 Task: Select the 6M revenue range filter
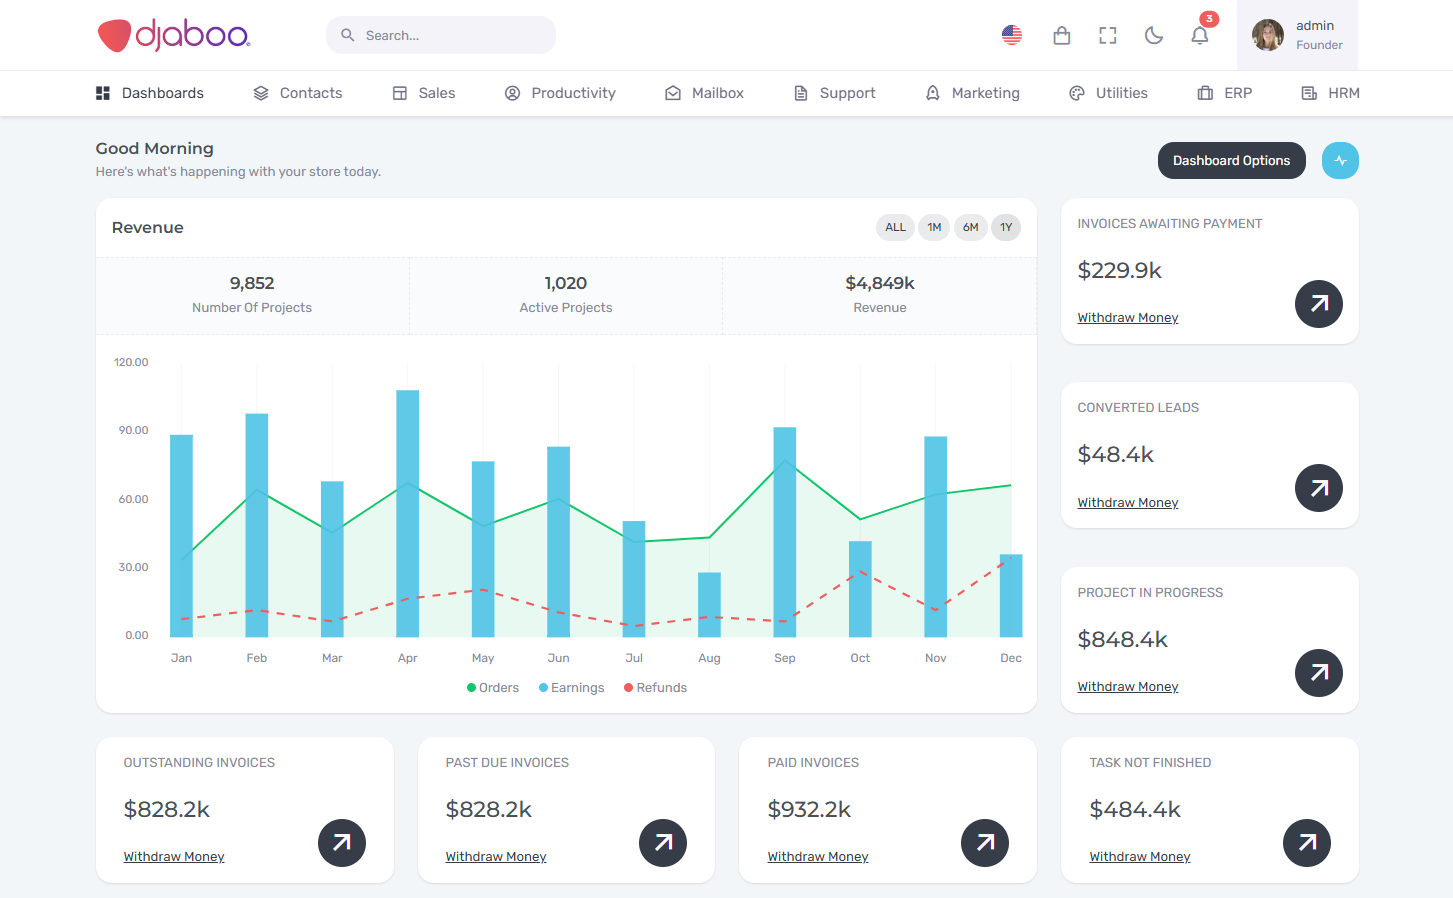970,228
